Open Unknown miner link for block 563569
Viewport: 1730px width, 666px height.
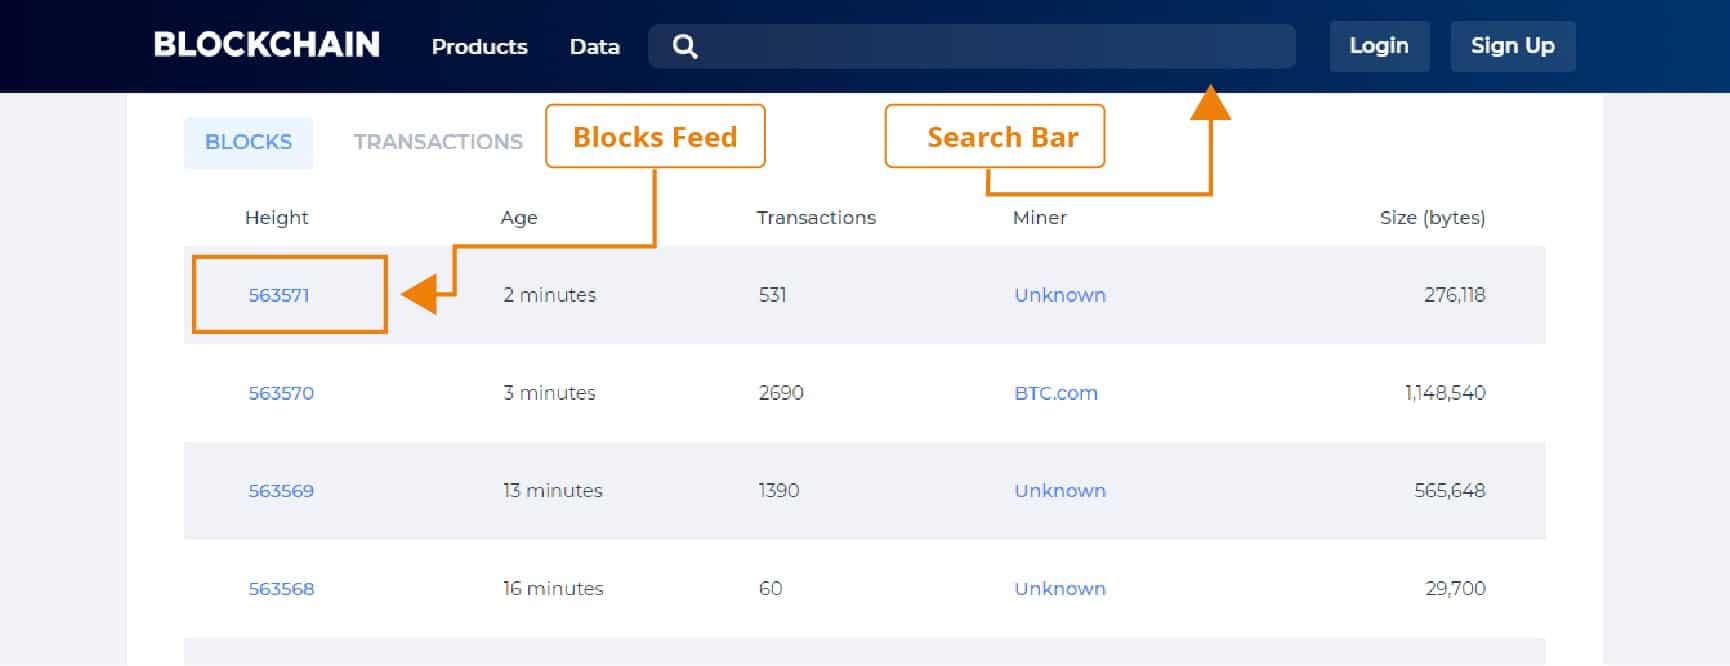pos(1060,491)
